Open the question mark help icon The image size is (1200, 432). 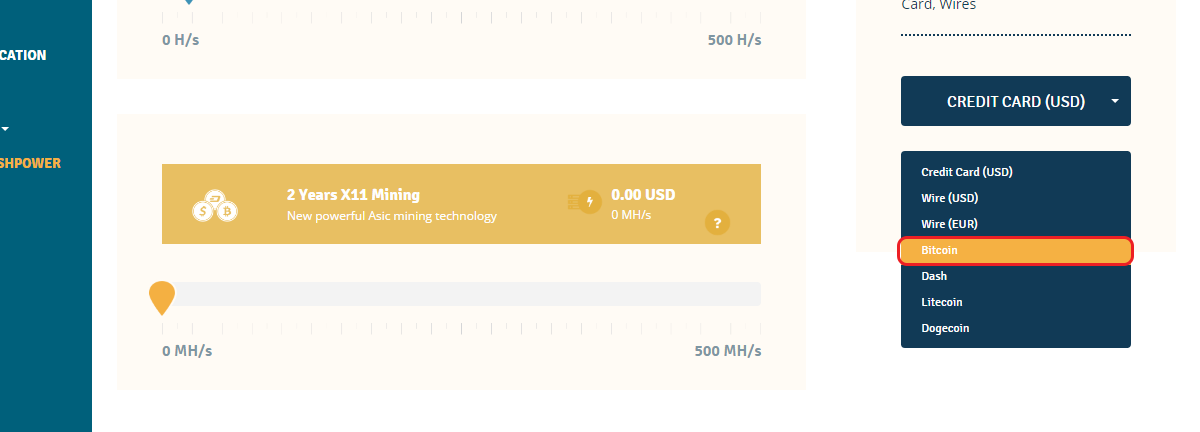(717, 223)
